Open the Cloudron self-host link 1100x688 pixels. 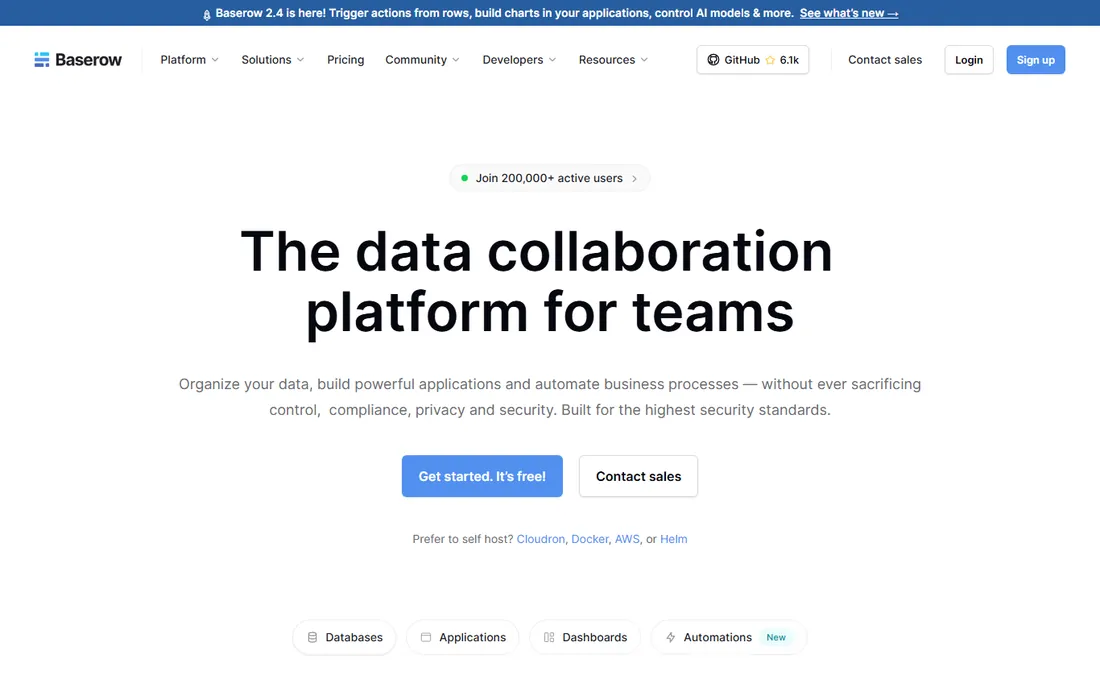pos(541,539)
